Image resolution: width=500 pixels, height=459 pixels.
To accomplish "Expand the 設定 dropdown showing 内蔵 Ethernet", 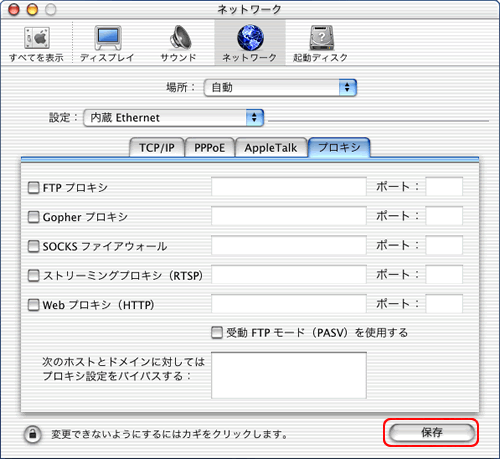I will click(174, 118).
